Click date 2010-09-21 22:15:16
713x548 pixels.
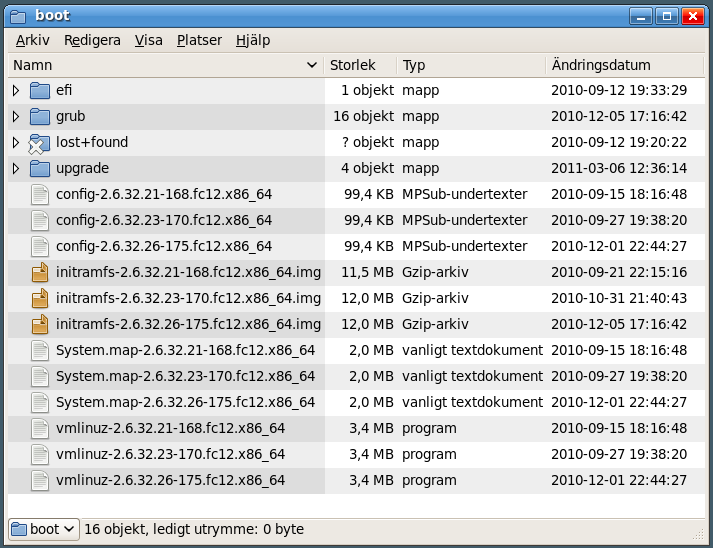(x=619, y=272)
